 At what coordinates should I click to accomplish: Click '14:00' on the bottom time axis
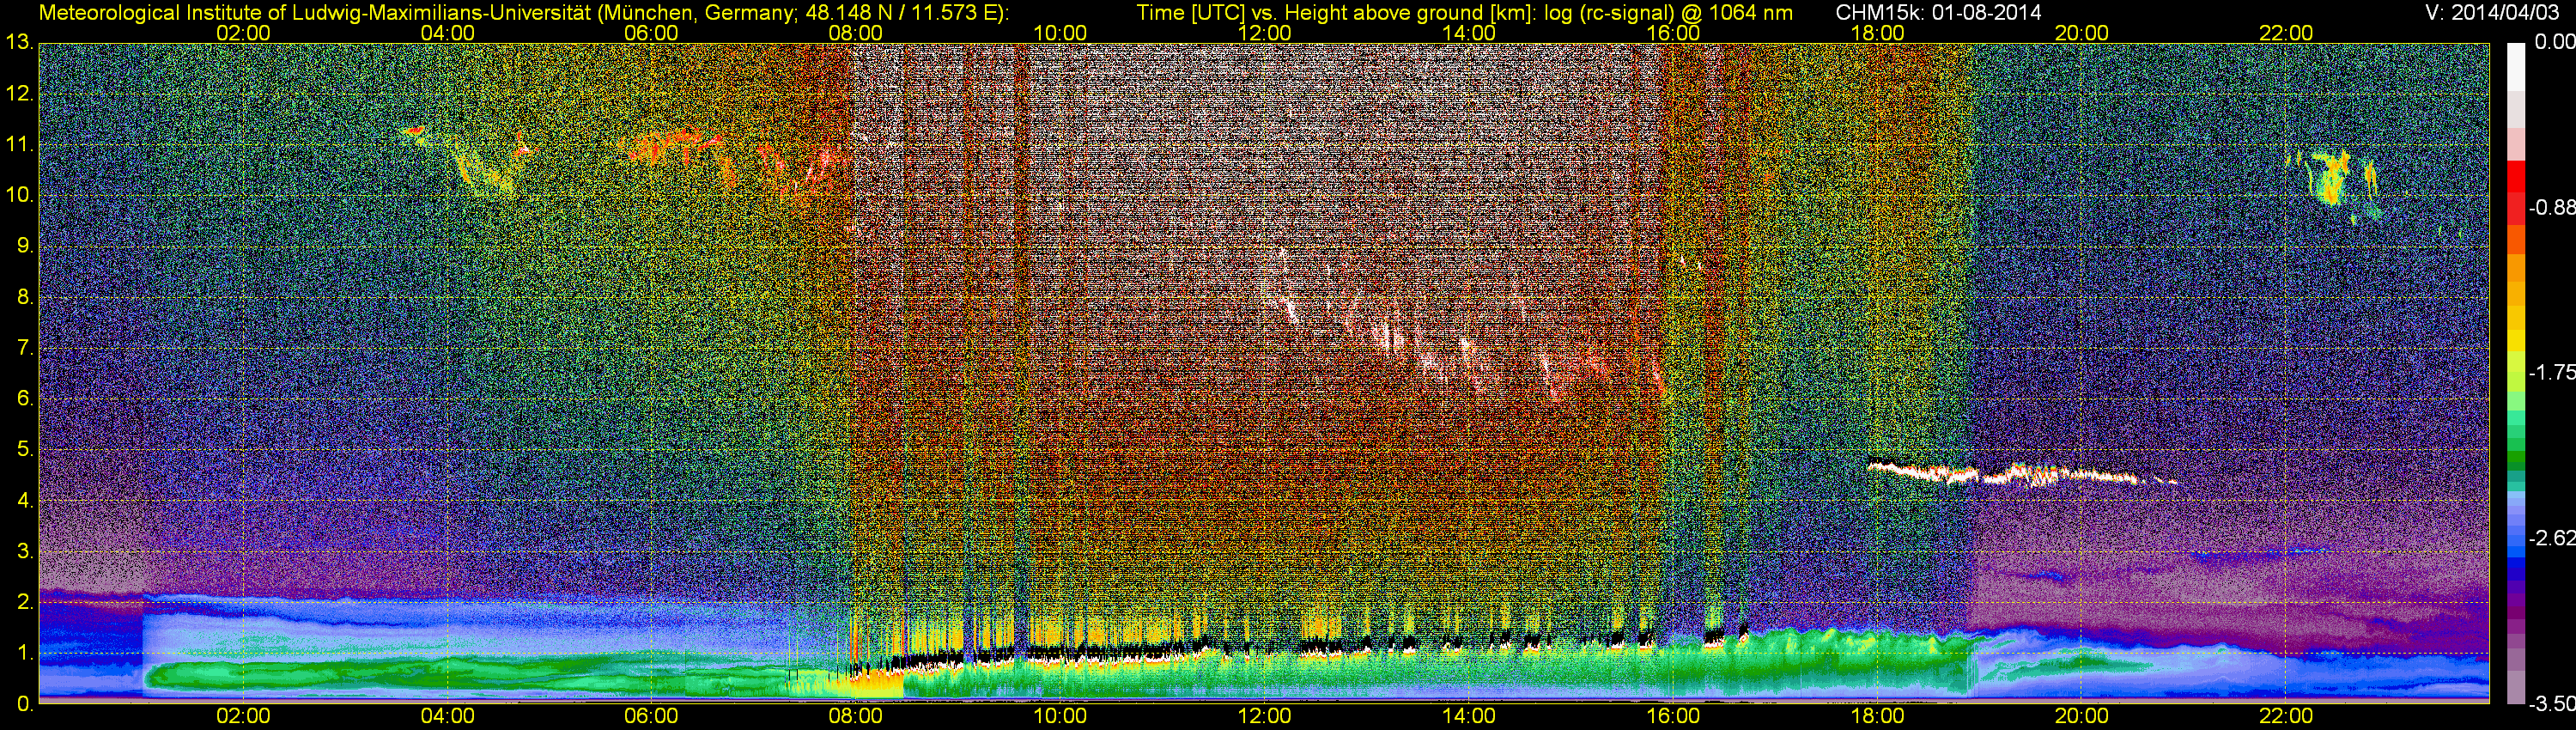pos(1469,716)
